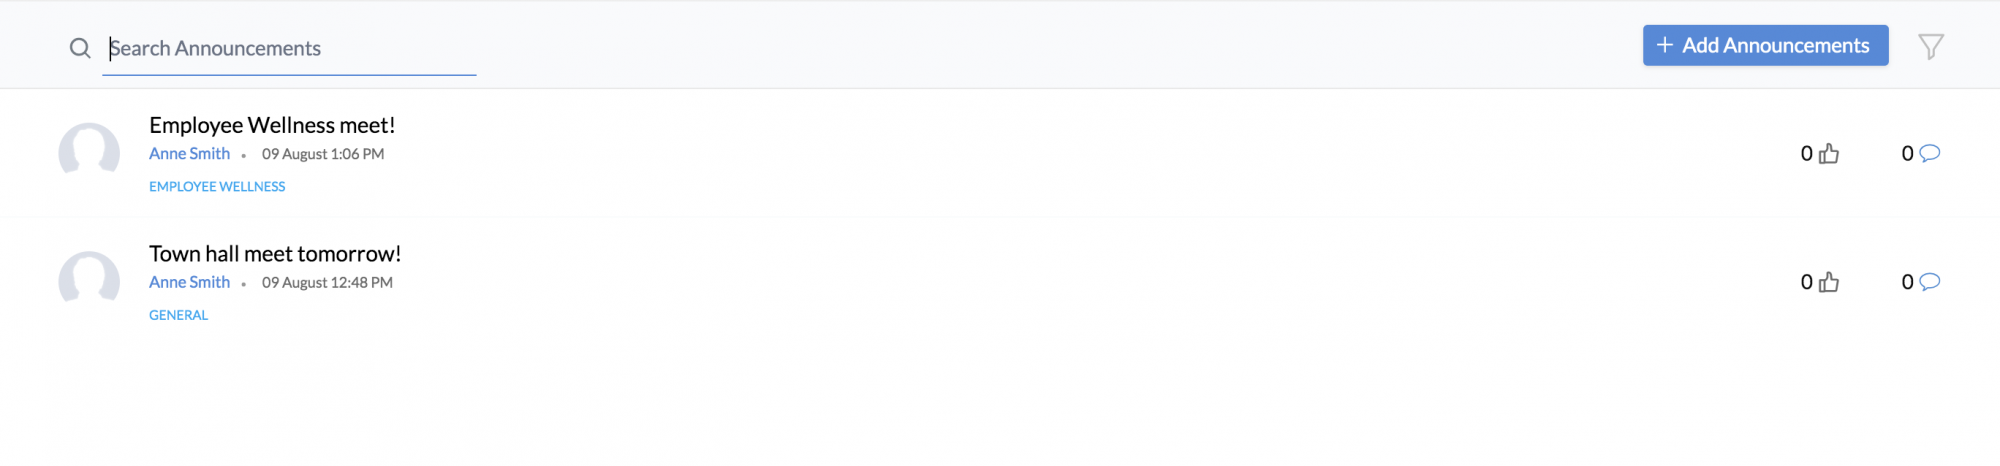Open the filter funnel icon
The width and height of the screenshot is (2000, 466).
tap(1931, 47)
